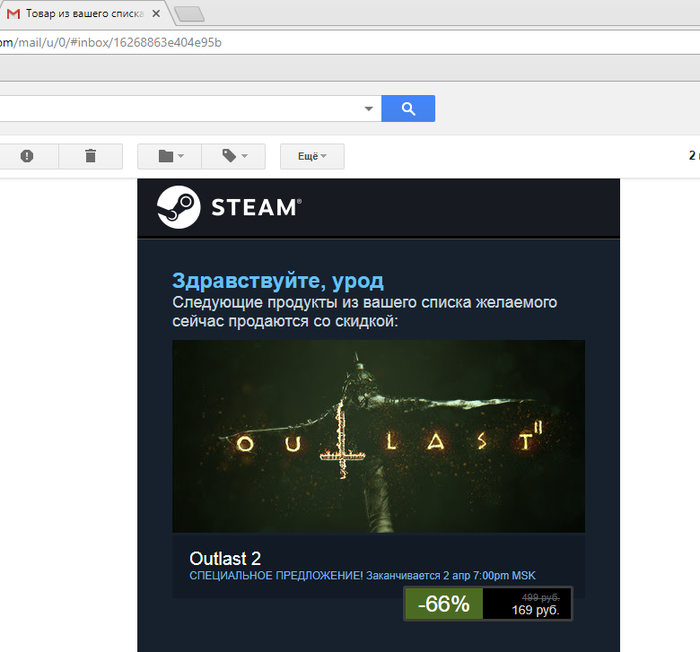The image size is (700, 652).
Task: Click the STEAM wordmark text
Action: point(253,208)
